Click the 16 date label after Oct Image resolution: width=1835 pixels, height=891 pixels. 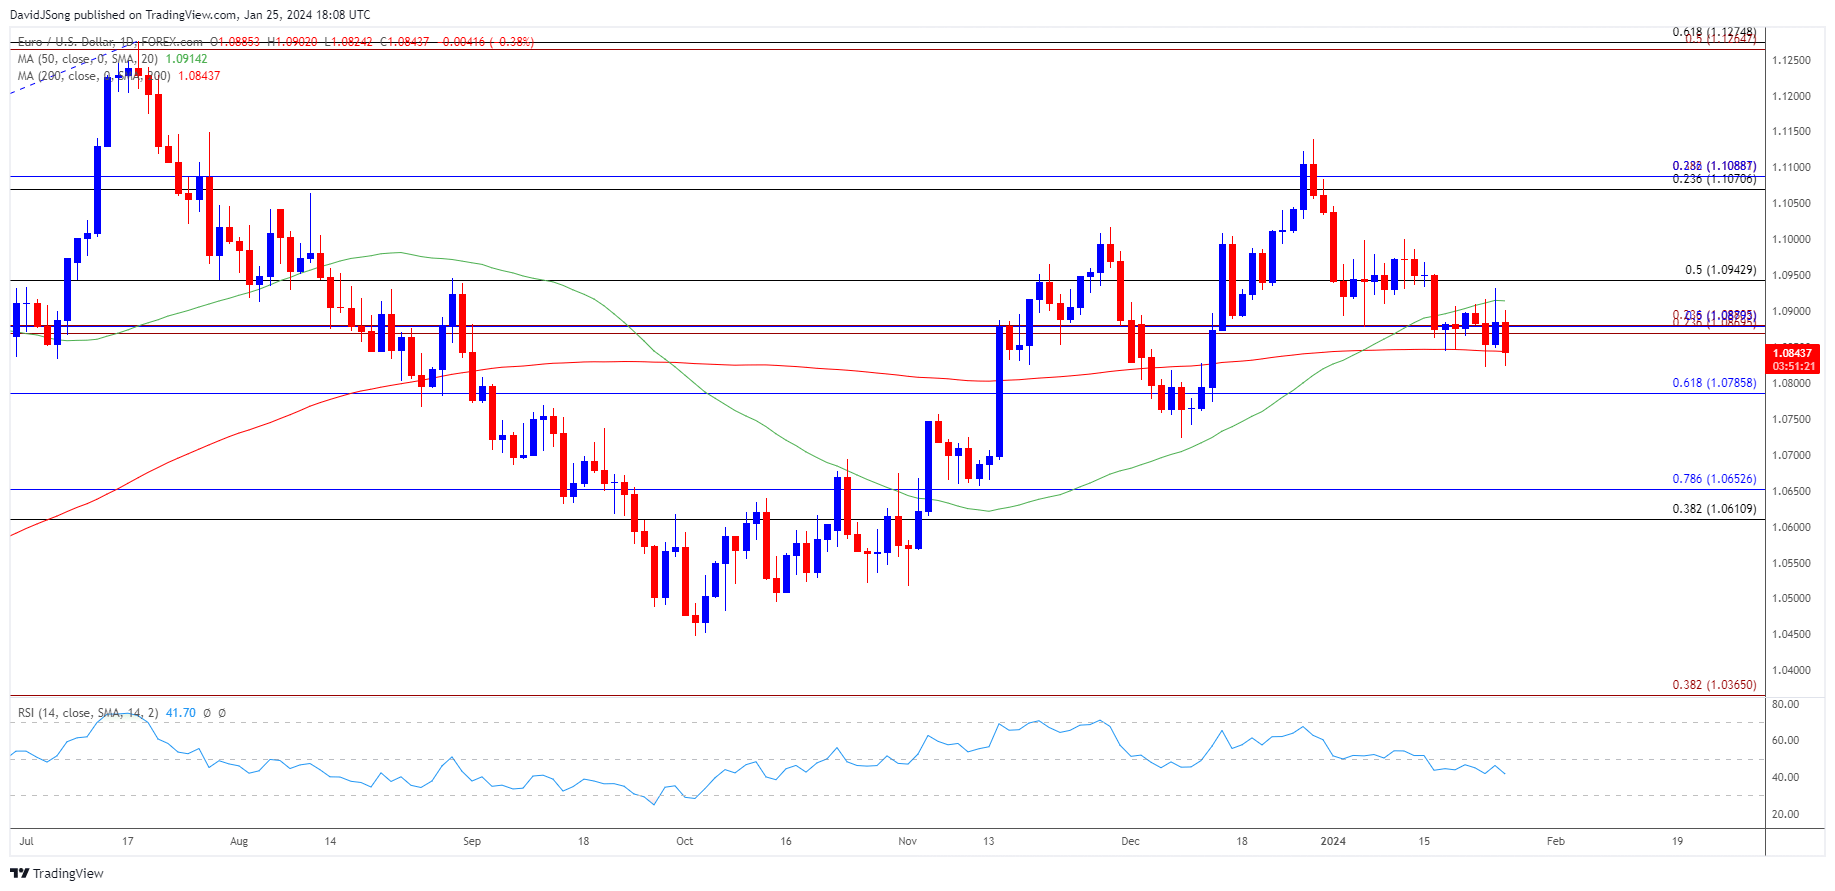(786, 842)
